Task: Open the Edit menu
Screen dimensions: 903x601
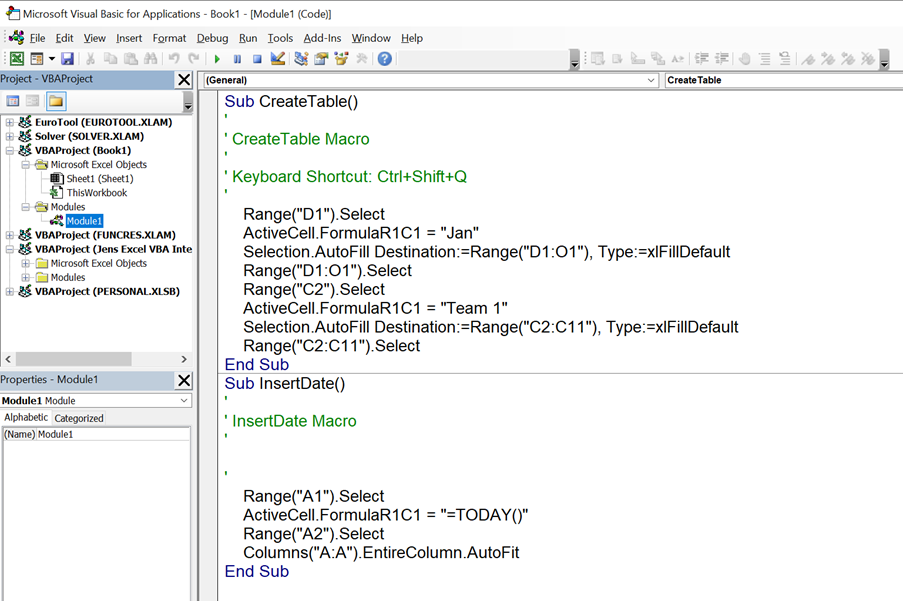Action: [x=64, y=38]
